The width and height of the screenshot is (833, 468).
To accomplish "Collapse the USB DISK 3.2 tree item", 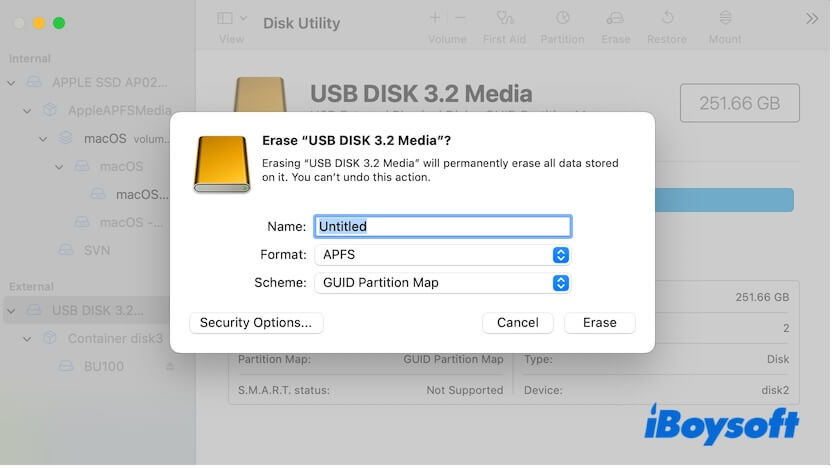I will [11, 311].
